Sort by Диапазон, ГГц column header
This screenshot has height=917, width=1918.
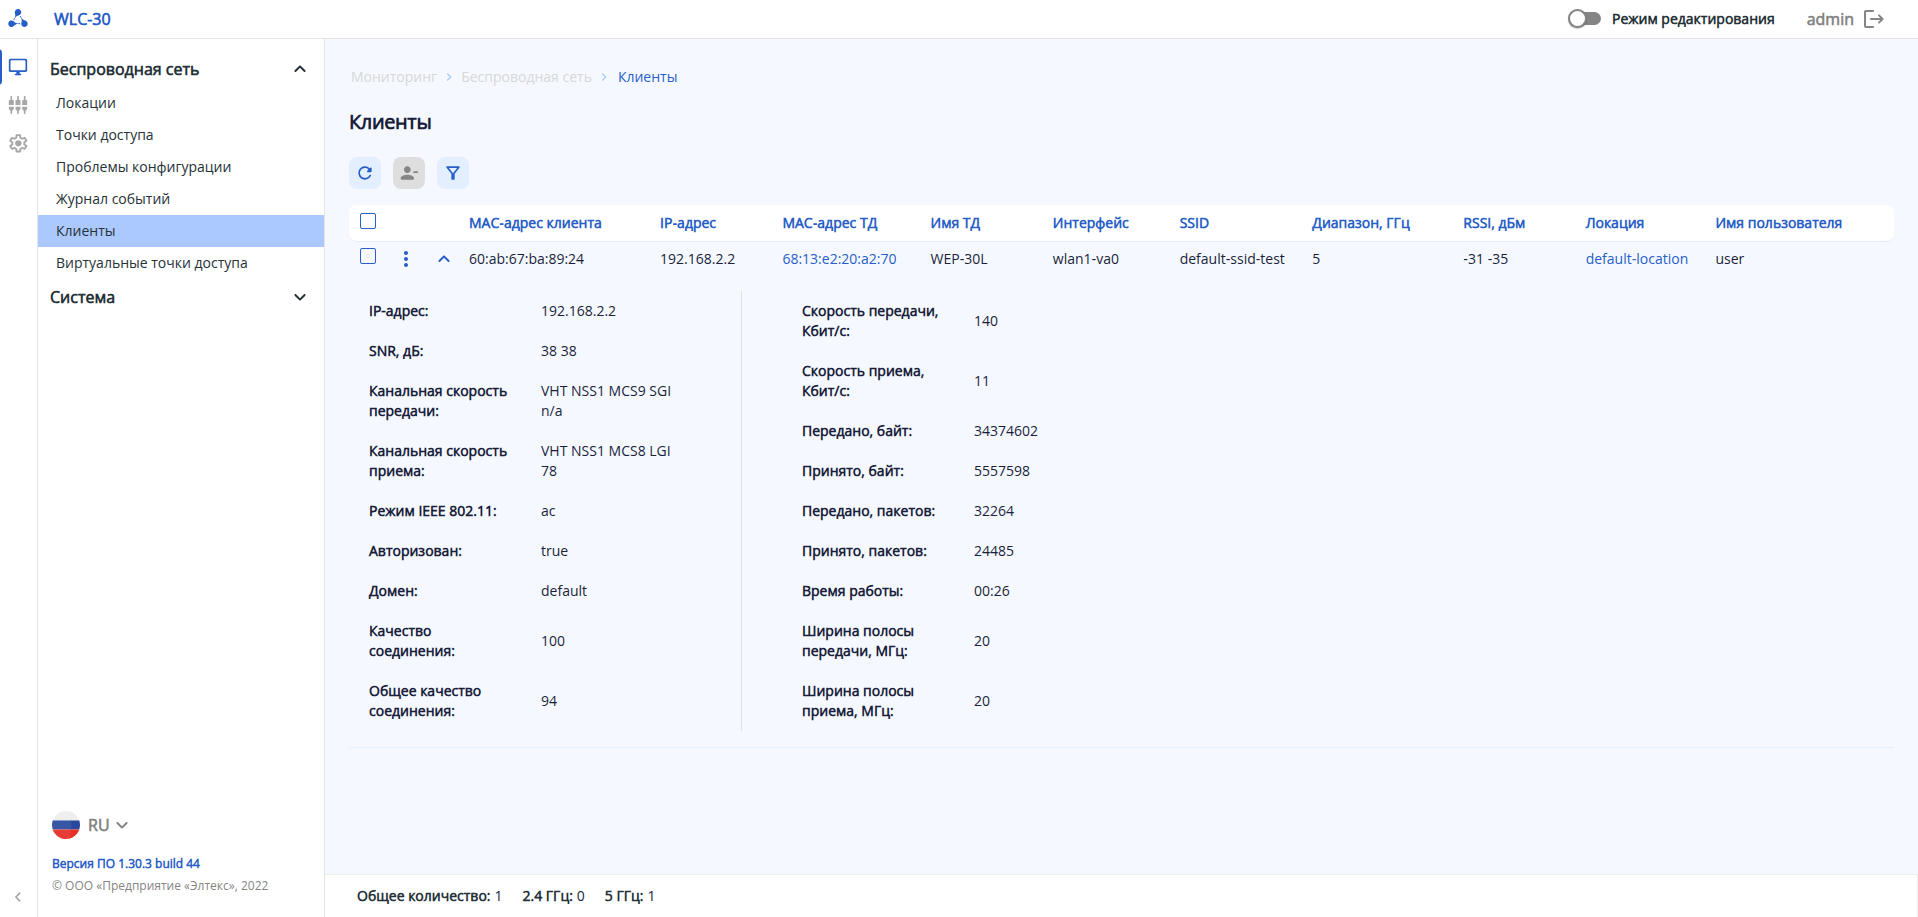1361,223
